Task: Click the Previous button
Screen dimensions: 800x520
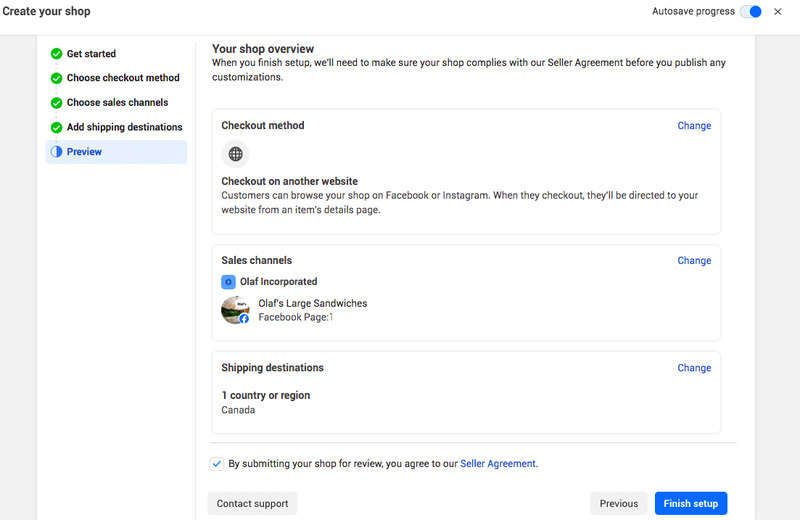Action: point(618,504)
